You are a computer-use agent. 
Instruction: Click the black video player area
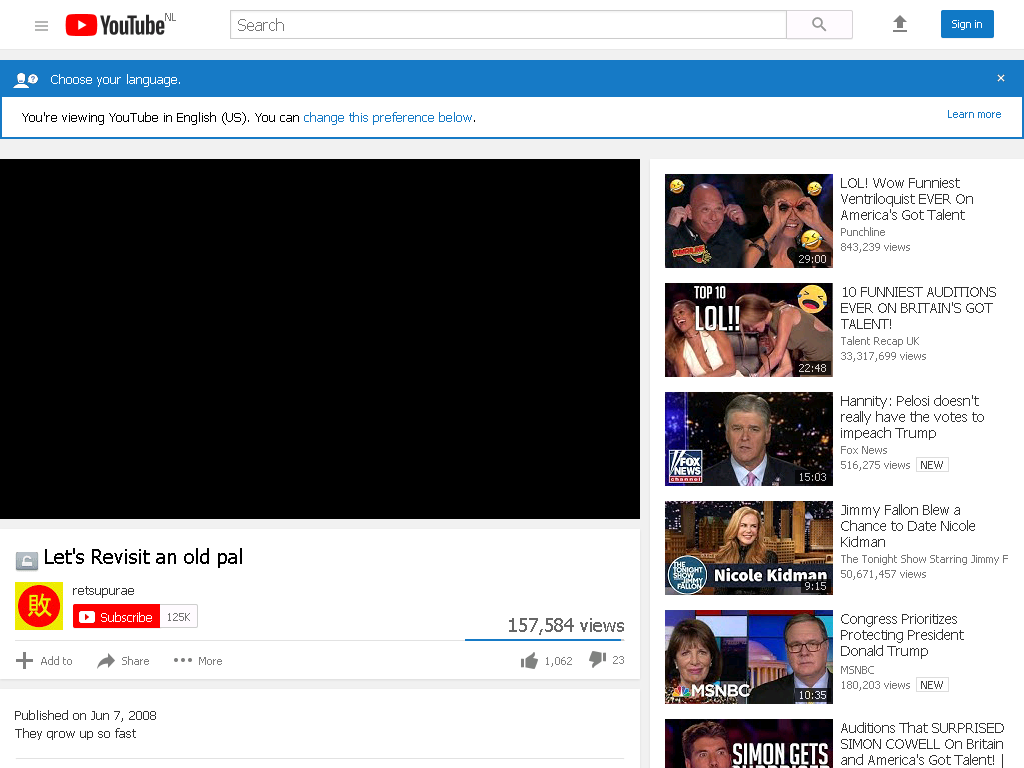pyautogui.click(x=320, y=339)
